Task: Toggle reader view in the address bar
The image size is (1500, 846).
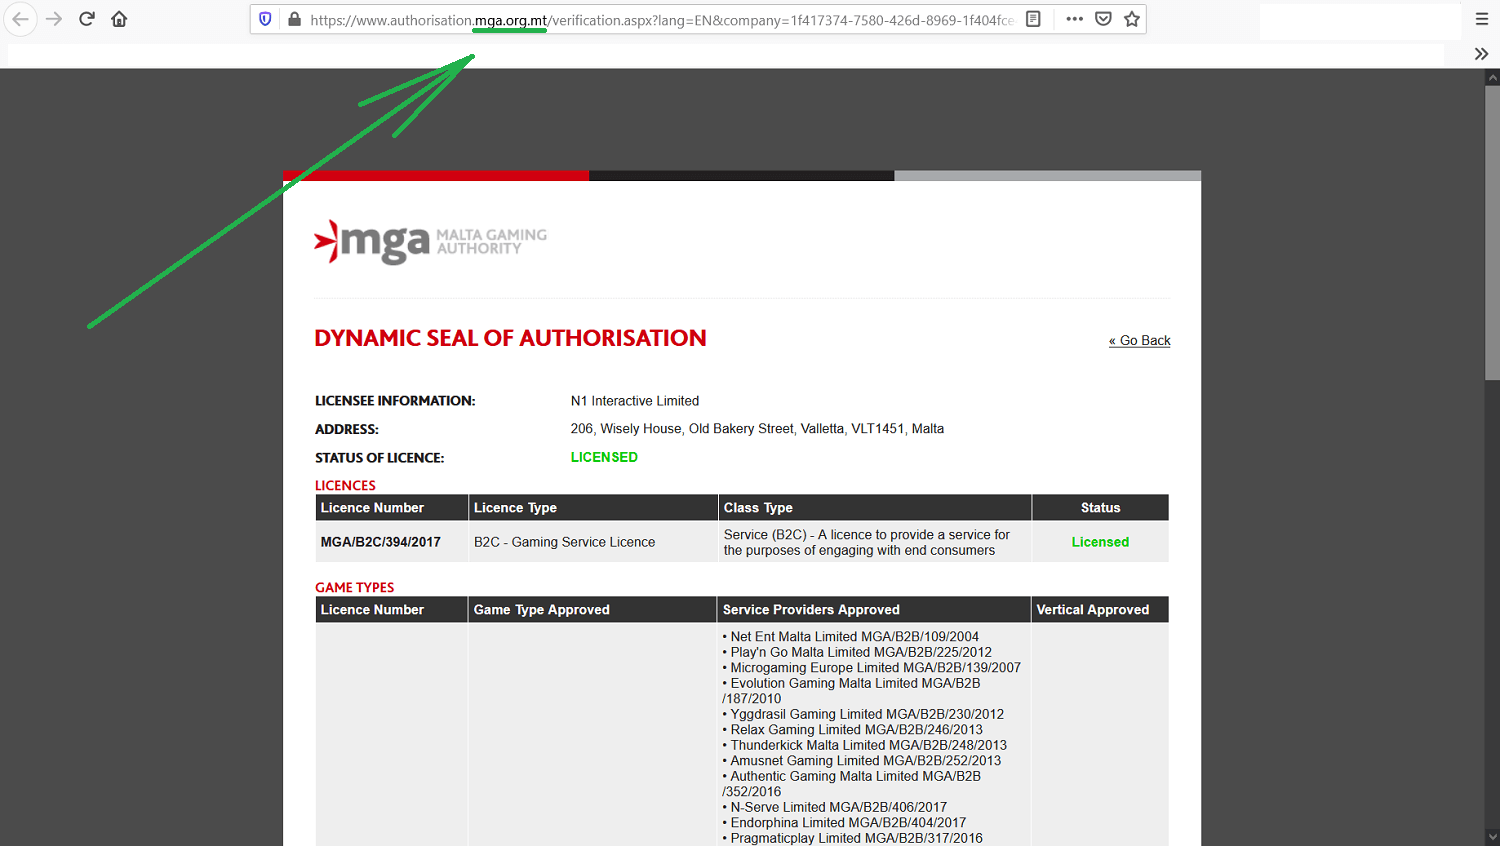Action: (1034, 19)
